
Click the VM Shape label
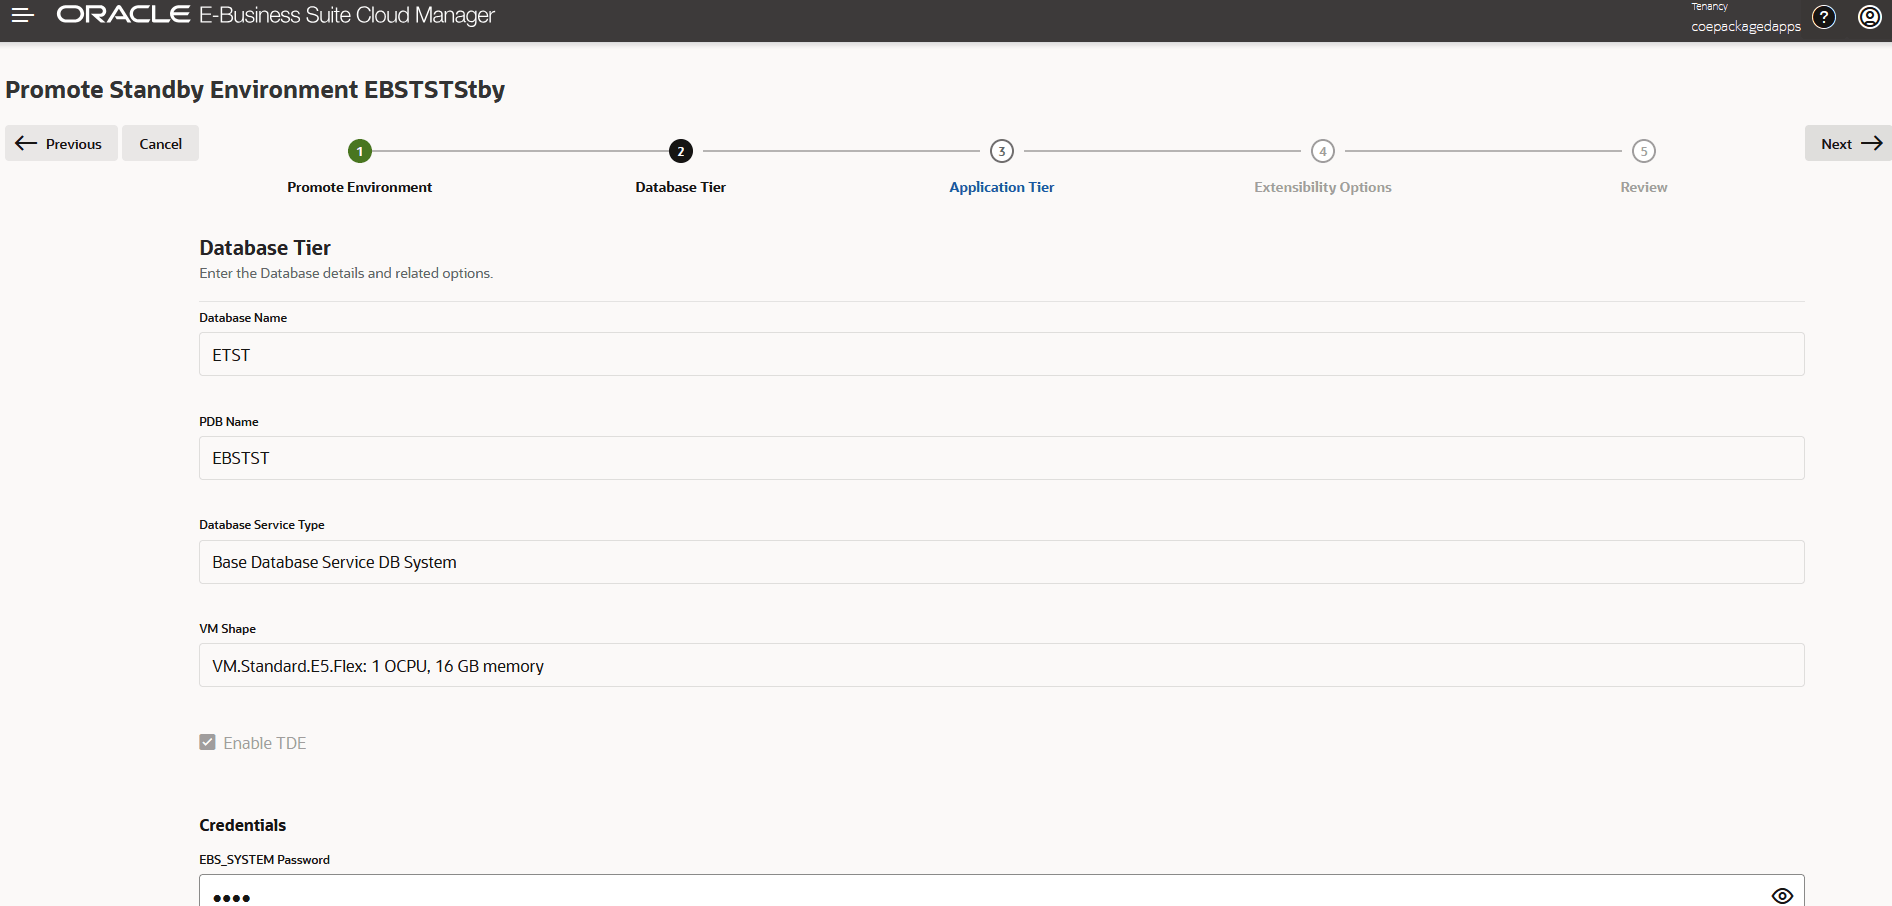pos(228,629)
